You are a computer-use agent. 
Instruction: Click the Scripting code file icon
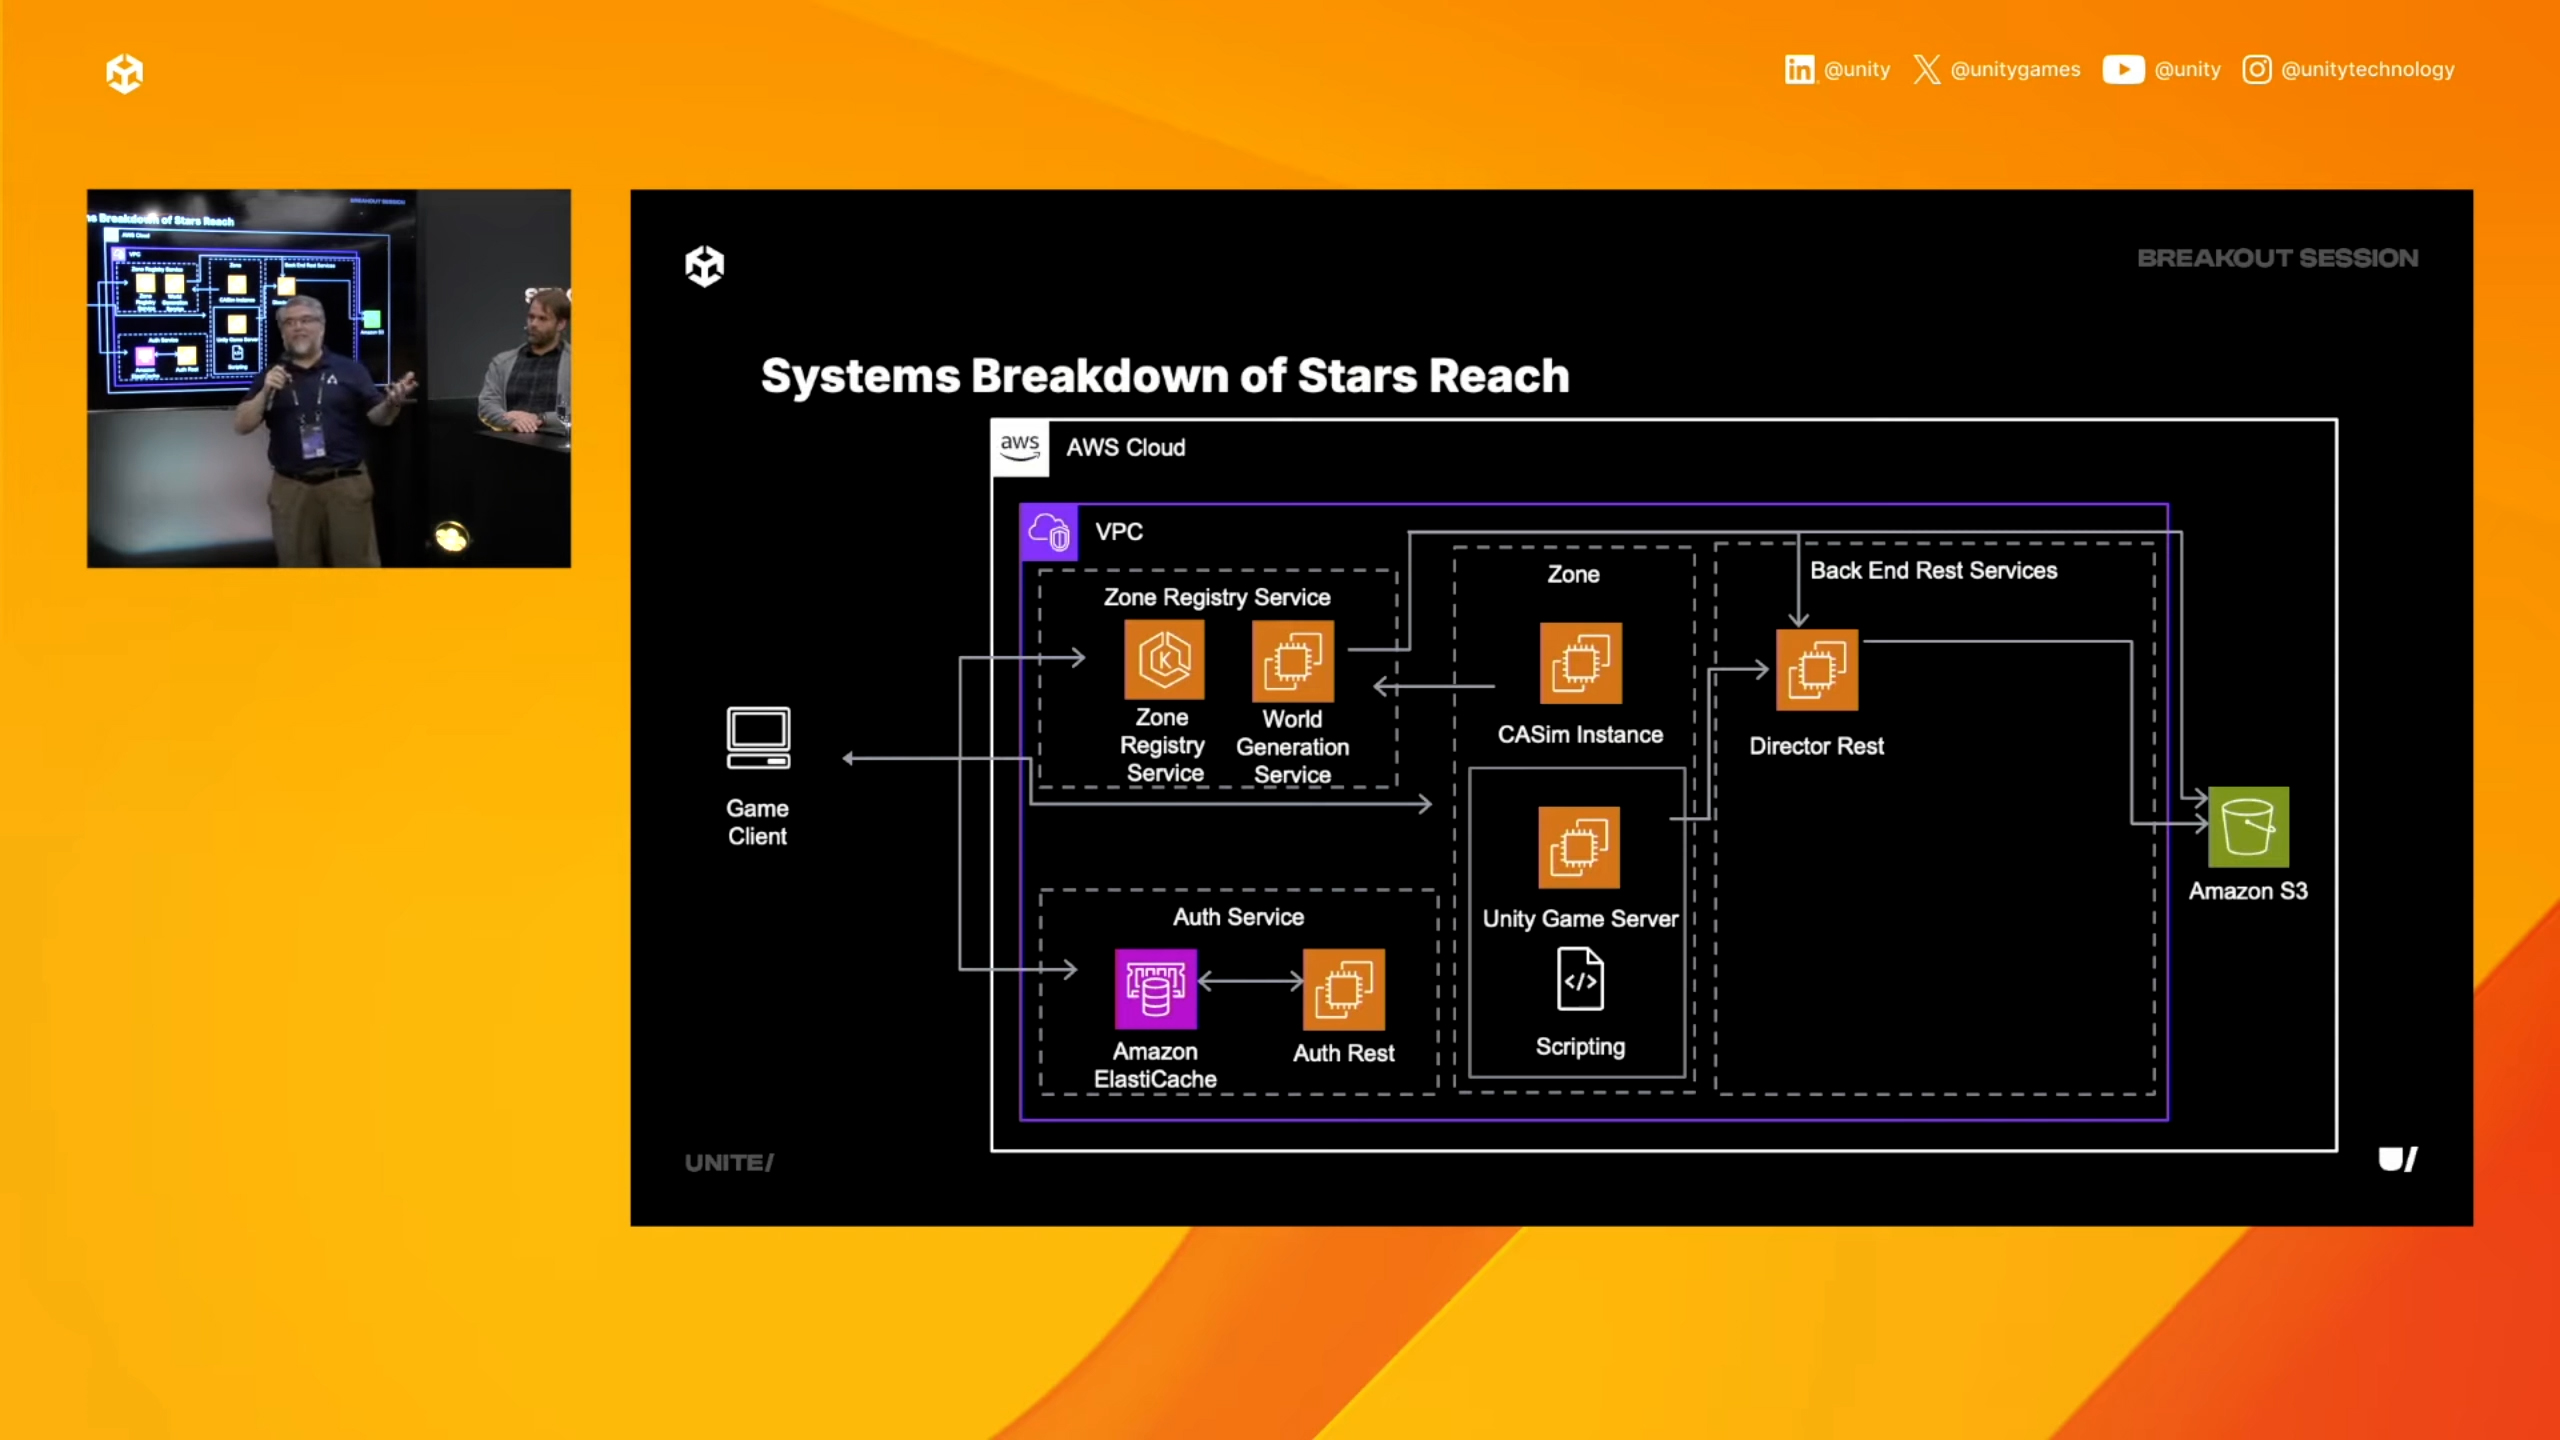click(x=1580, y=979)
